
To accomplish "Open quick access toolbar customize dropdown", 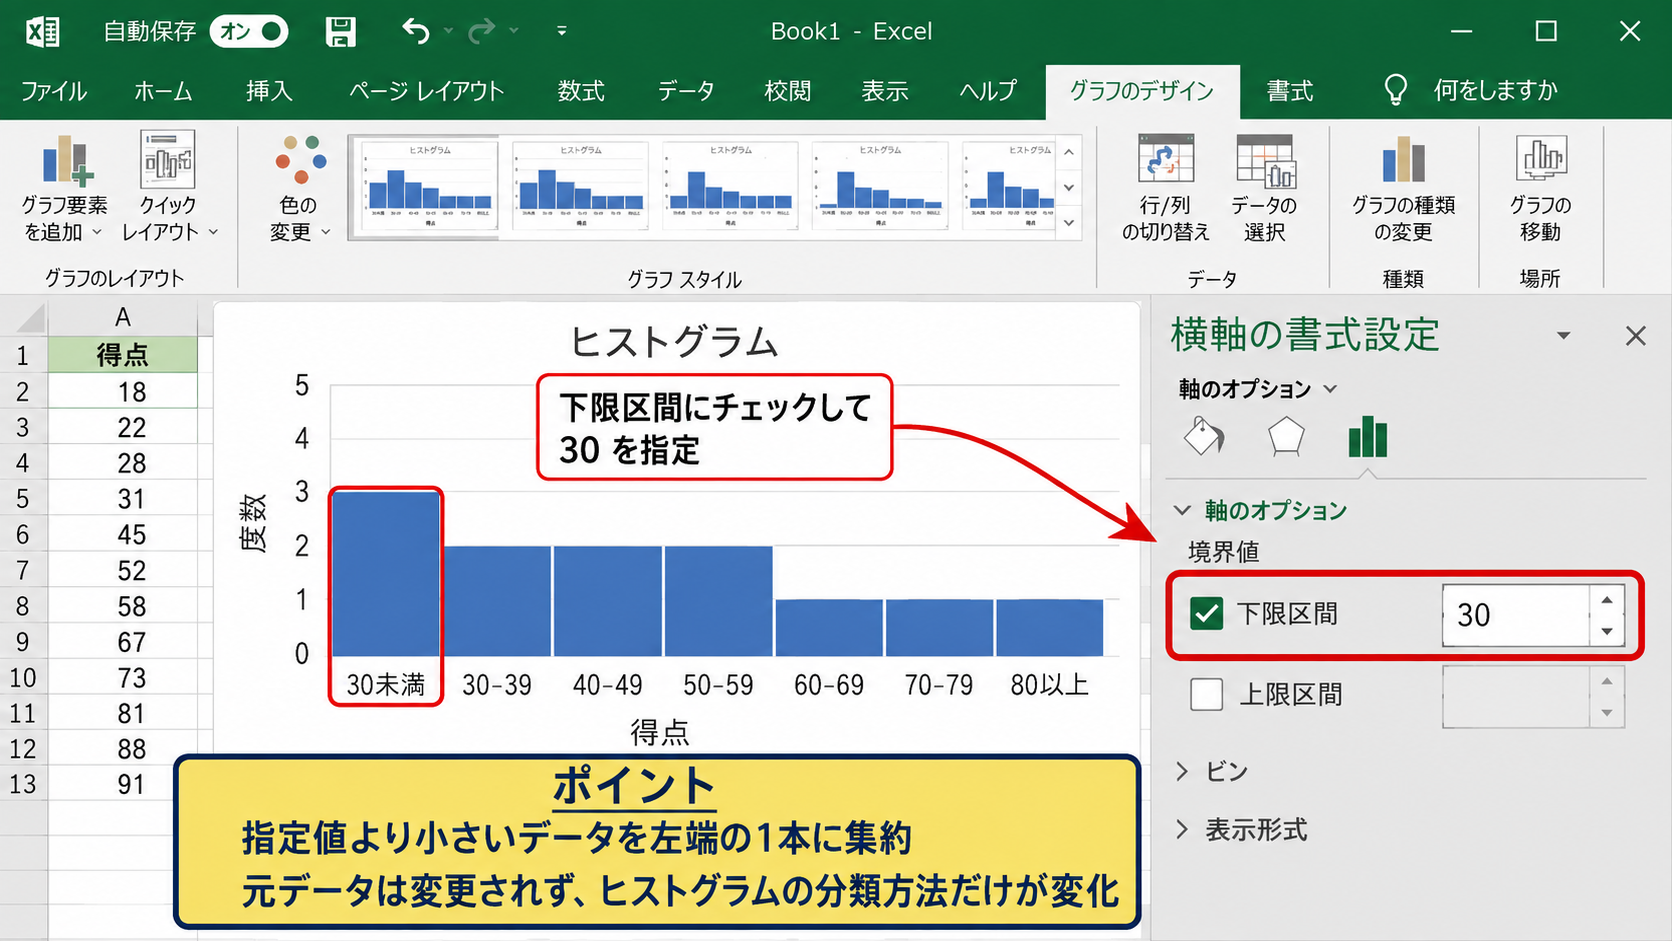I will (x=562, y=32).
